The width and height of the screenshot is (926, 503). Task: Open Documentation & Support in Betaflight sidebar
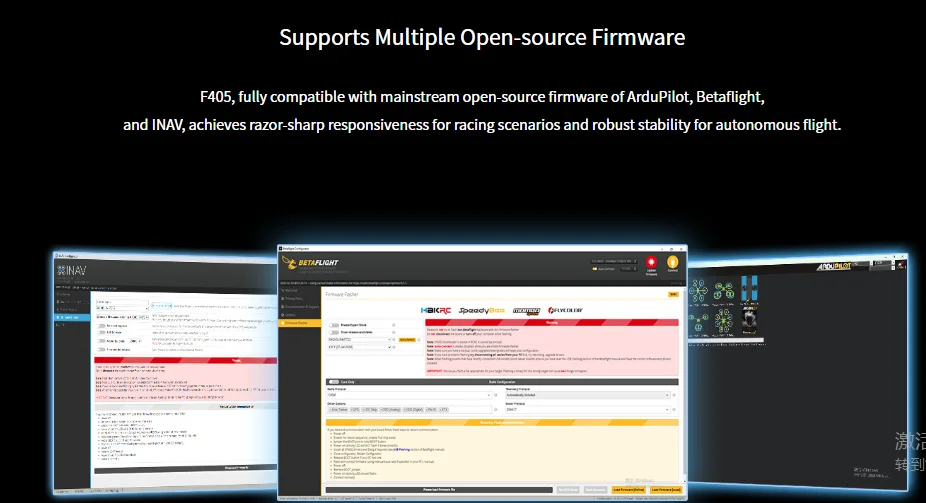pos(299,306)
